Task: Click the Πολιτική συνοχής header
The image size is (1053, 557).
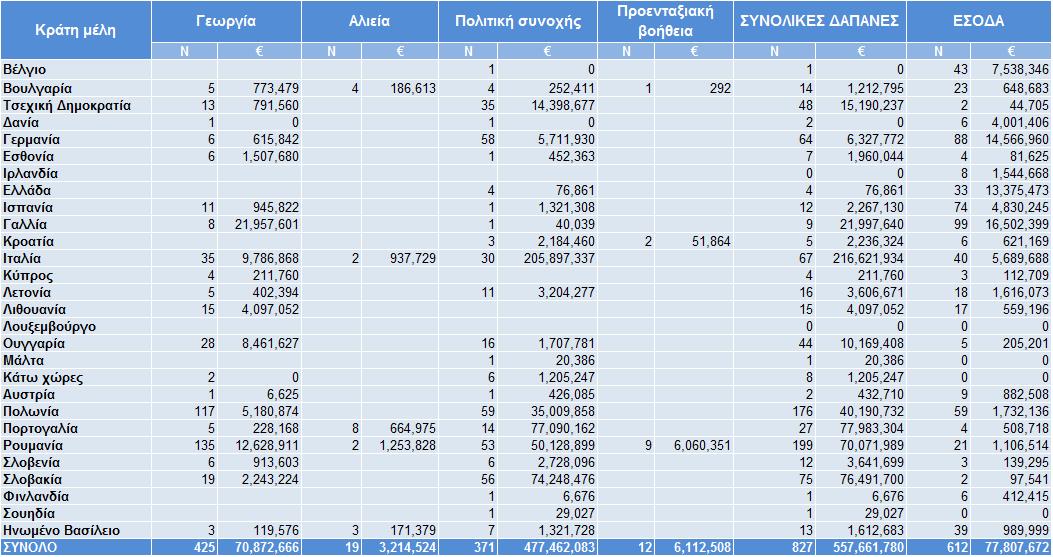Action: [x=518, y=22]
